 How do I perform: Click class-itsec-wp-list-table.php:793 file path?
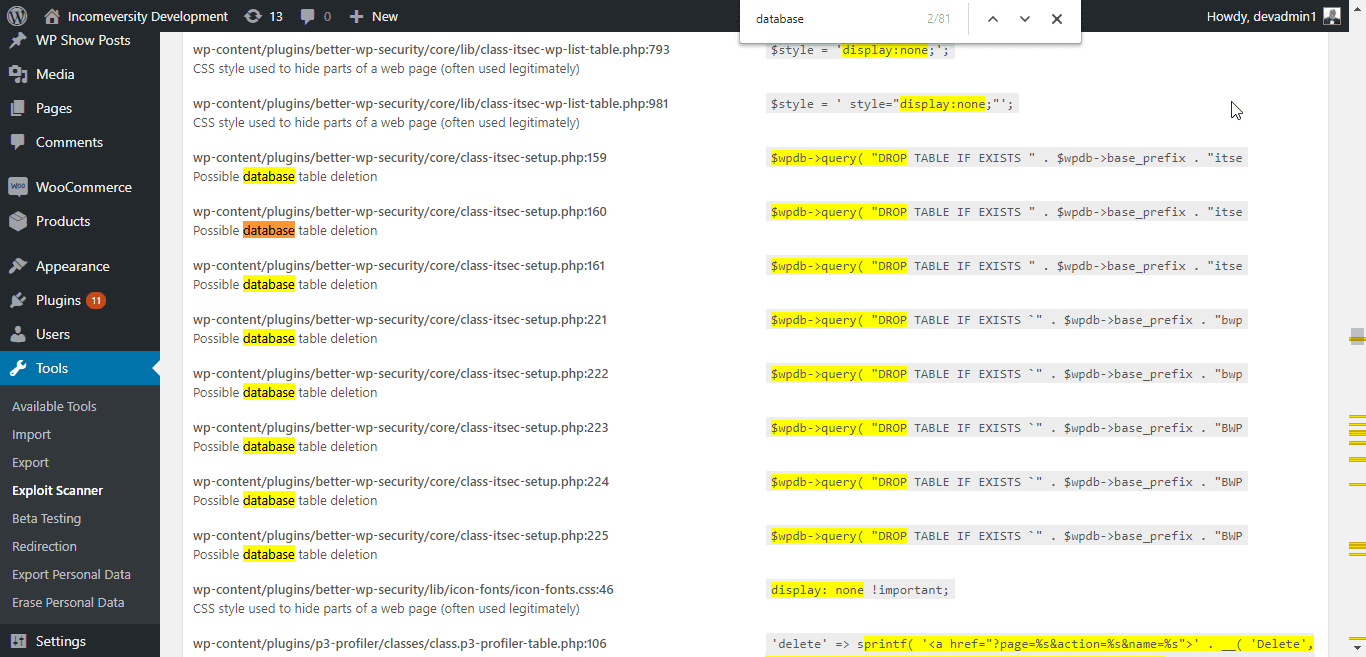(x=431, y=50)
